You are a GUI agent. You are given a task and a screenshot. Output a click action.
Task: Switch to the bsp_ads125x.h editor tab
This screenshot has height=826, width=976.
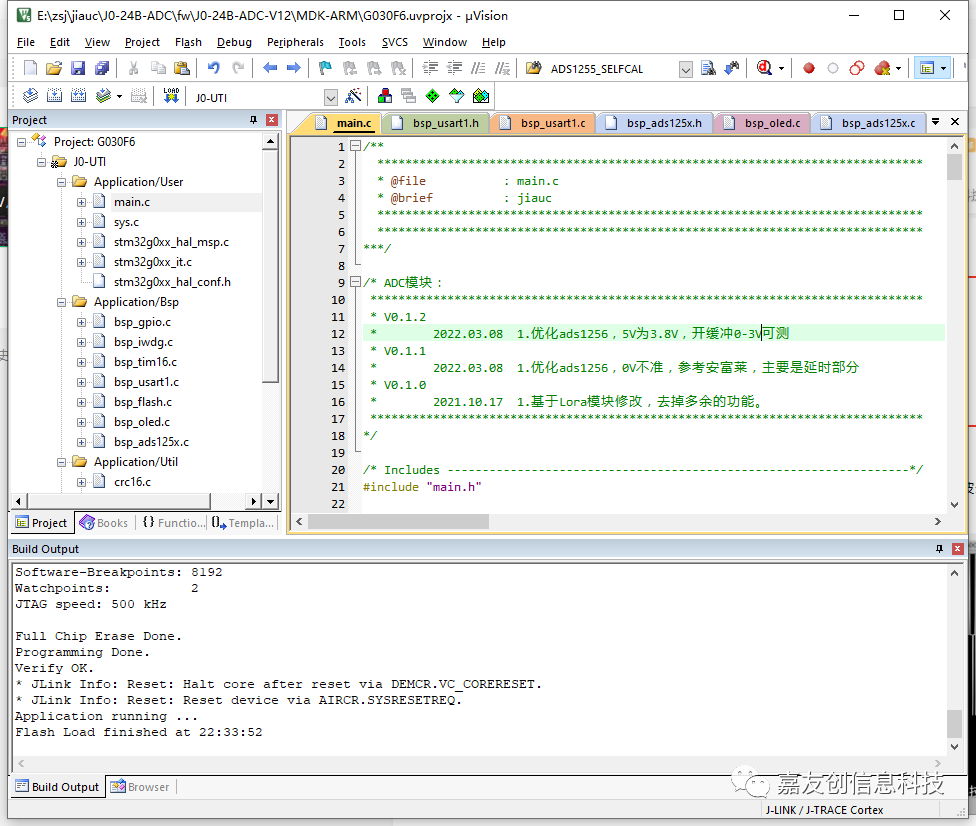tap(654, 123)
